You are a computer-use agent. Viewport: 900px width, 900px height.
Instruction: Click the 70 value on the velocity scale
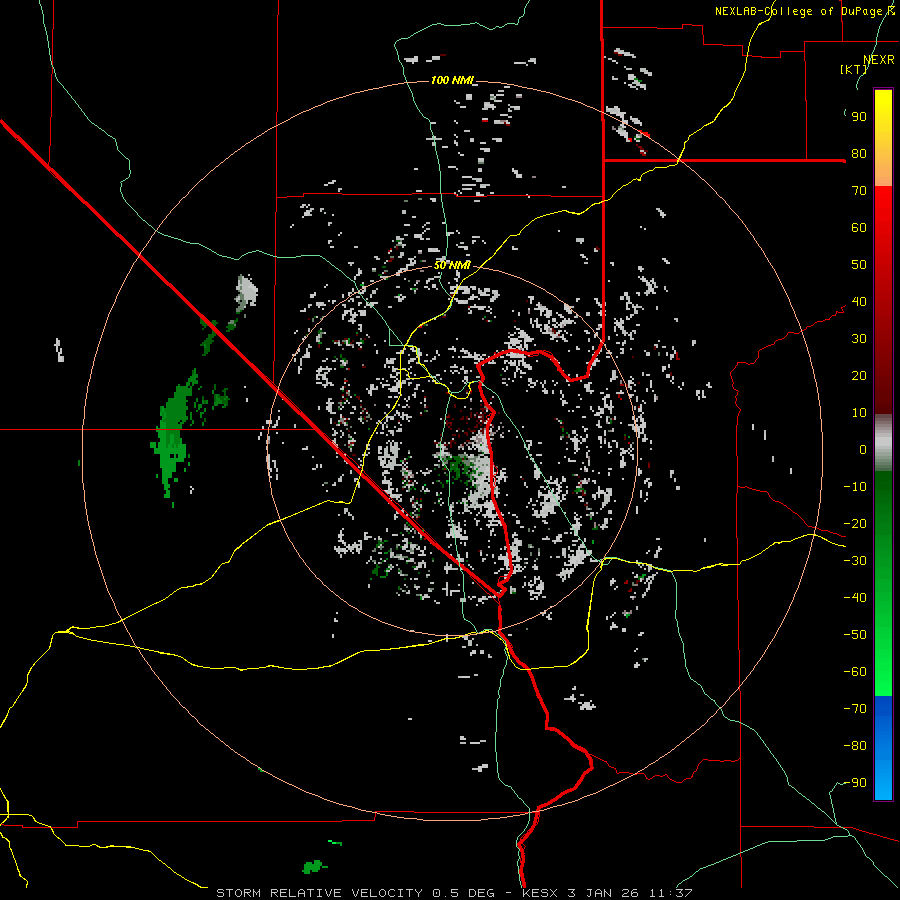point(859,191)
